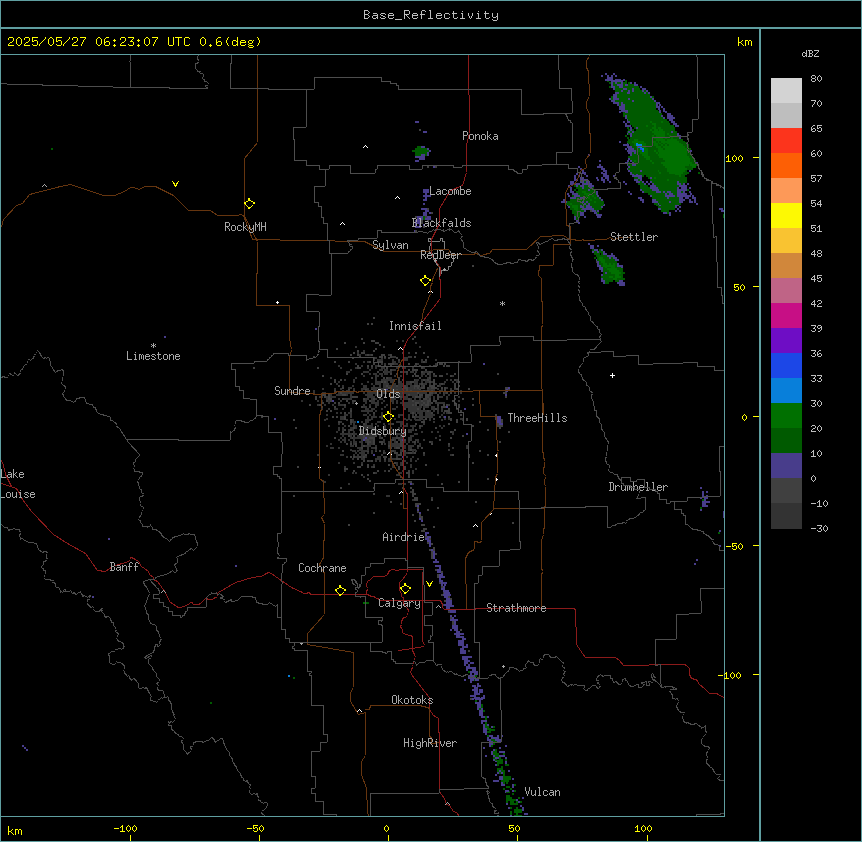Select the yellow V marker east of Calgary
The width and height of the screenshot is (862, 842).
click(429, 584)
